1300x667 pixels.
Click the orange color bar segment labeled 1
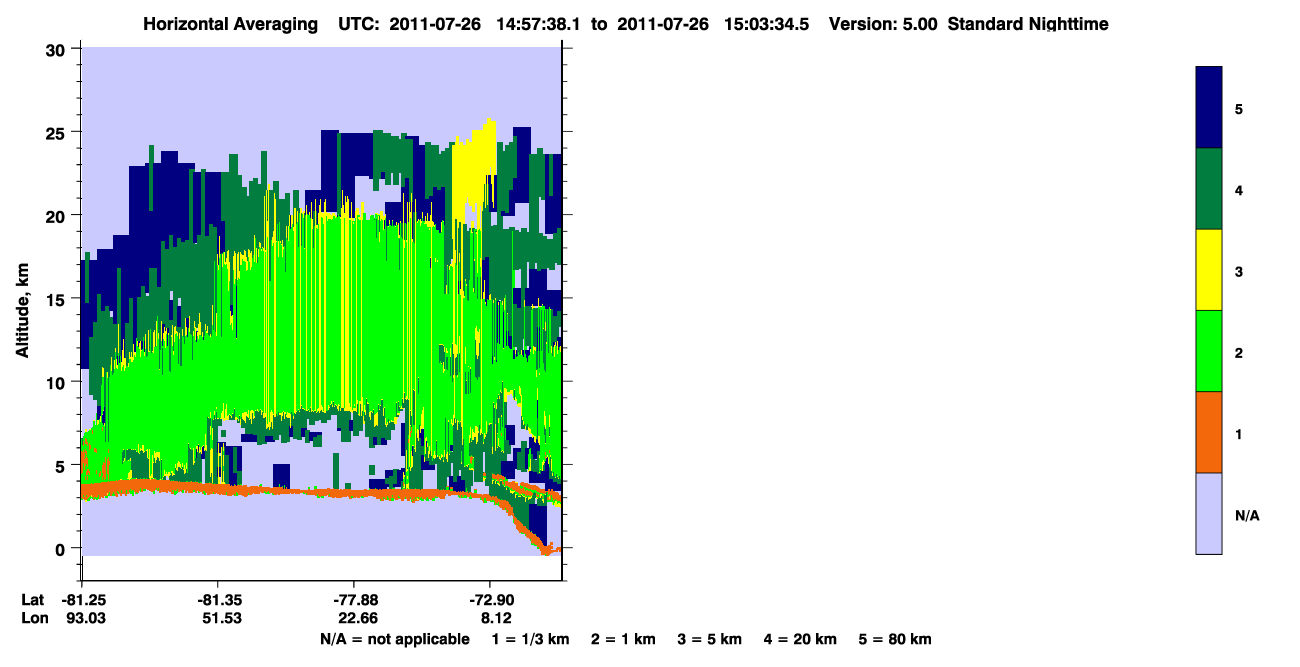[x=1208, y=432]
